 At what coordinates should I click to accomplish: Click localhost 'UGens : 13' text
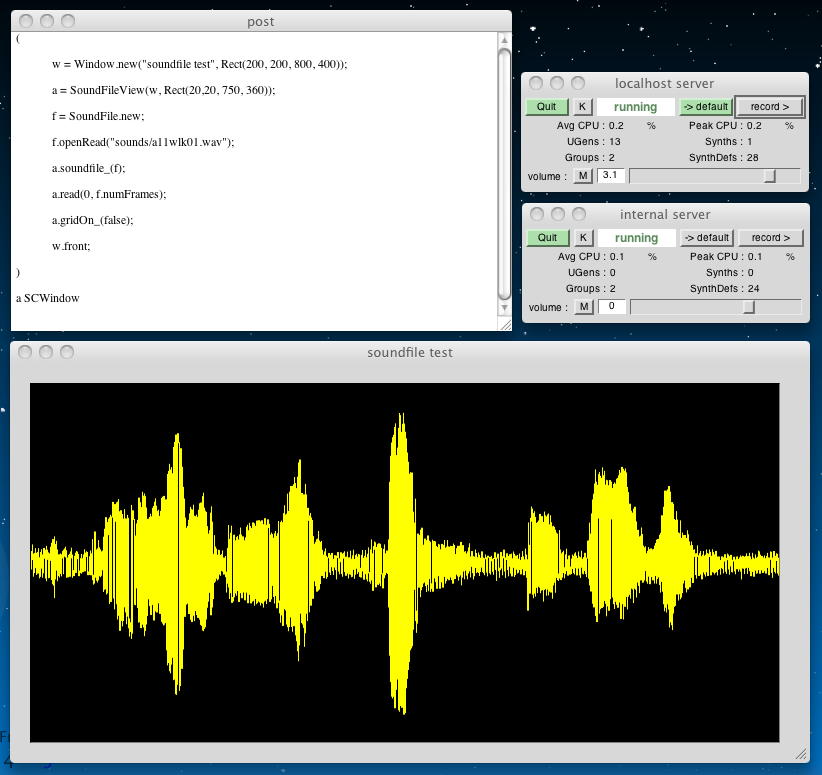(593, 142)
